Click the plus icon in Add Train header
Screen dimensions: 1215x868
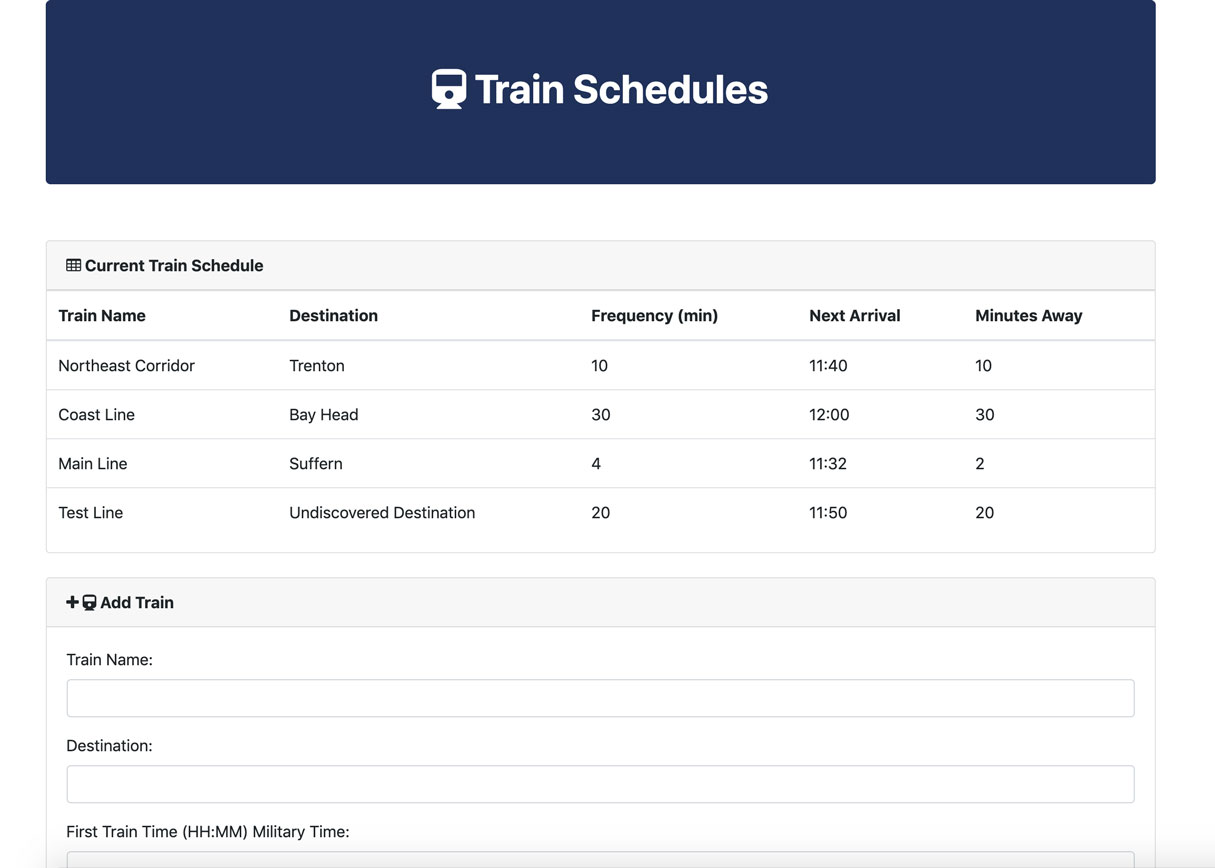tap(72, 602)
